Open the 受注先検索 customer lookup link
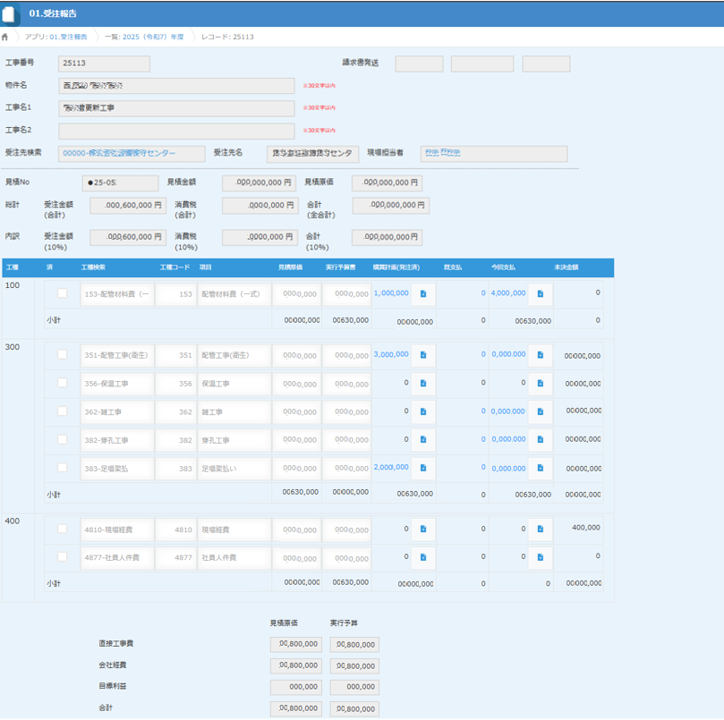This screenshot has width=724, height=720. (x=118, y=154)
